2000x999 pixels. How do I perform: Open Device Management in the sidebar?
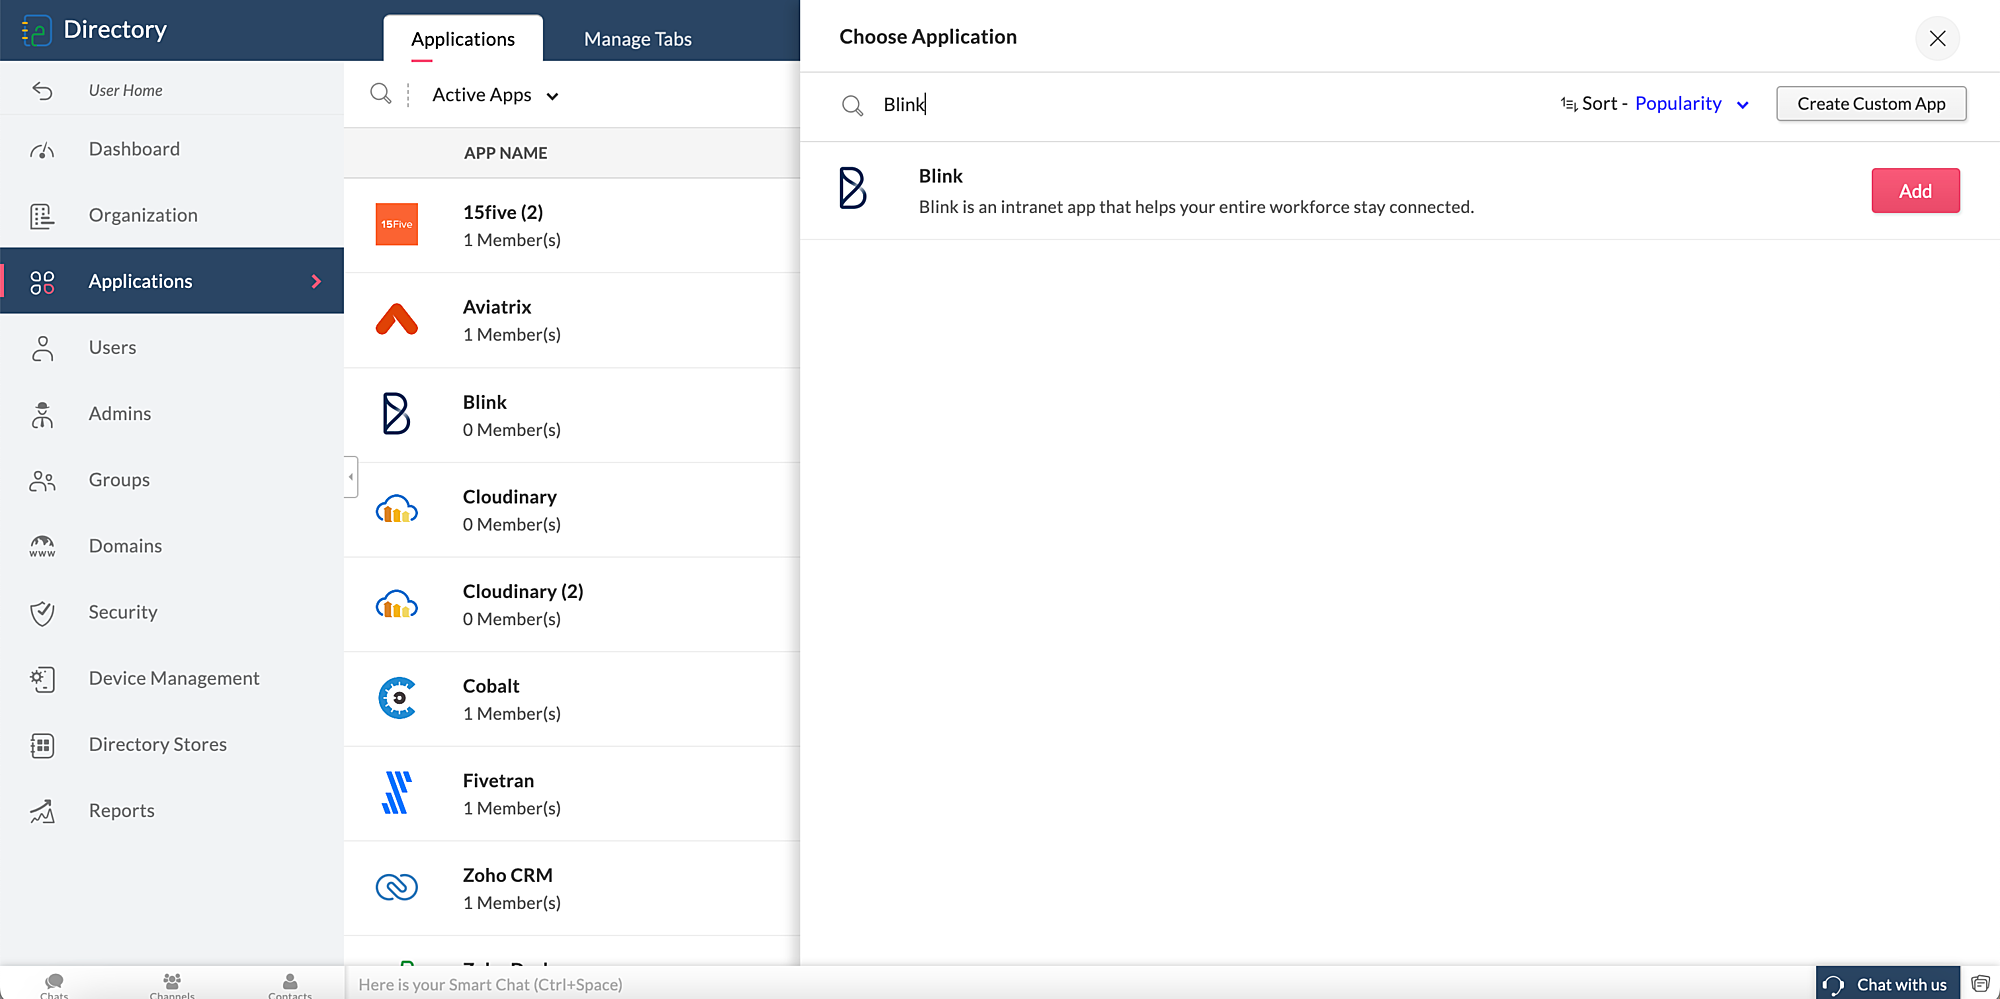[x=172, y=678]
